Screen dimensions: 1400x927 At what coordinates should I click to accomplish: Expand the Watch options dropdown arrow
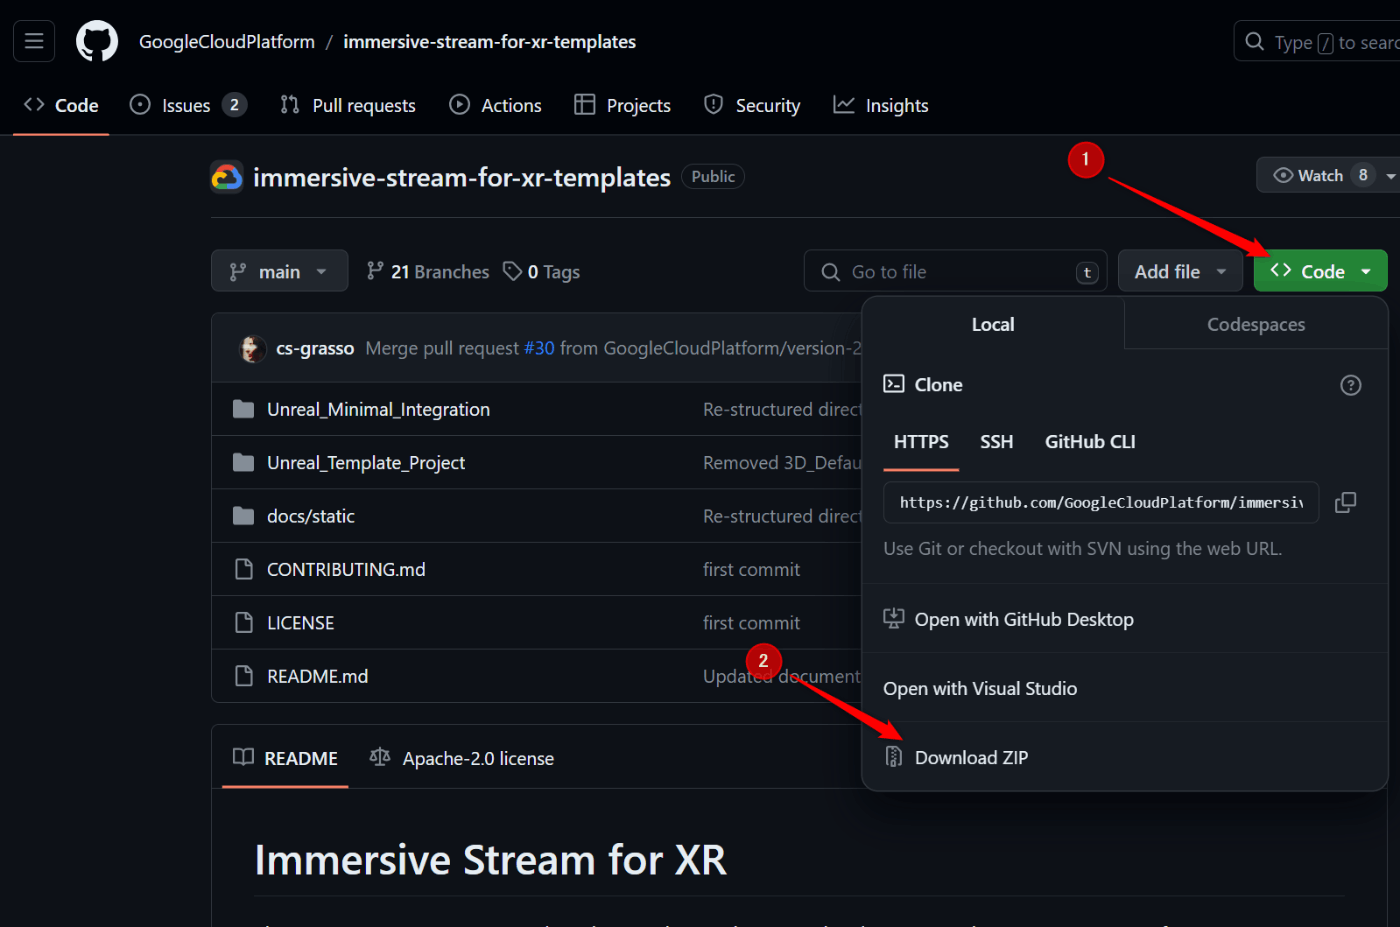point(1390,175)
